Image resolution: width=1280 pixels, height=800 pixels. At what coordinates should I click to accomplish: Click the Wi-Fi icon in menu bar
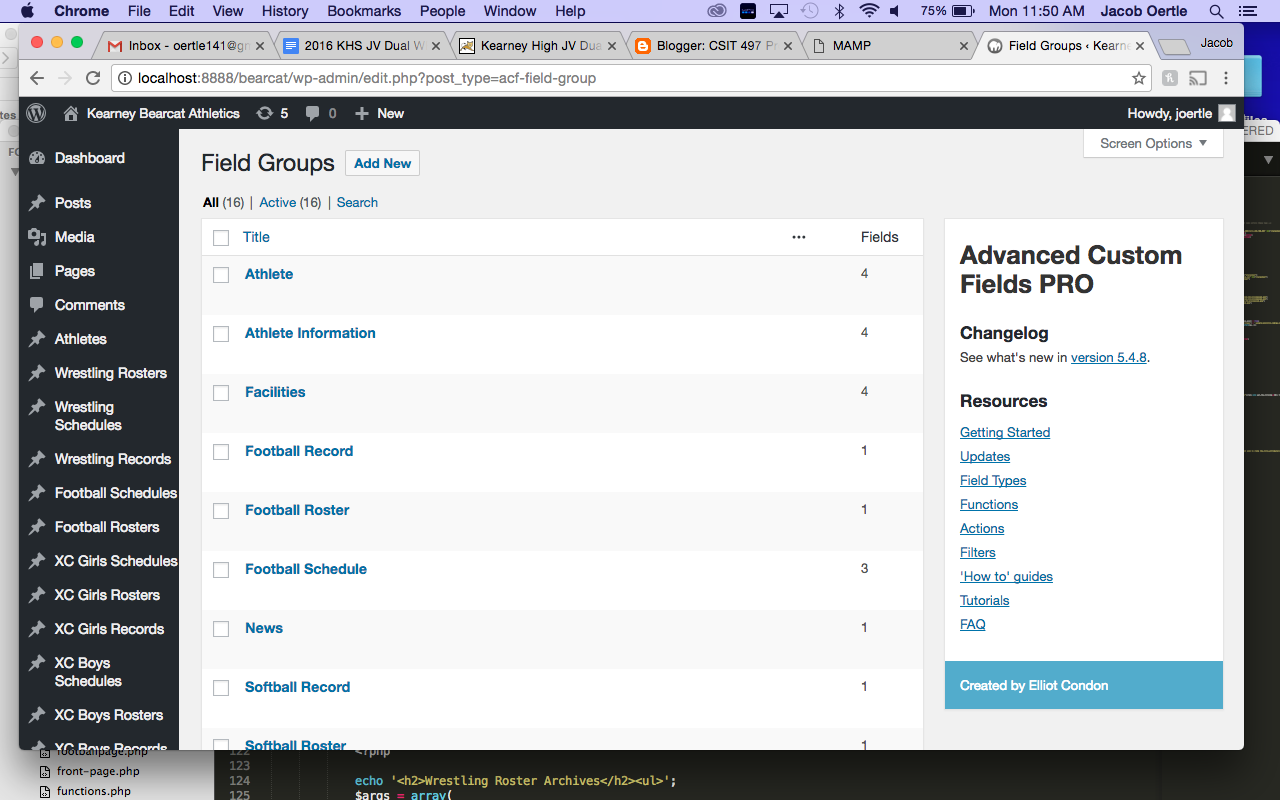point(869,11)
